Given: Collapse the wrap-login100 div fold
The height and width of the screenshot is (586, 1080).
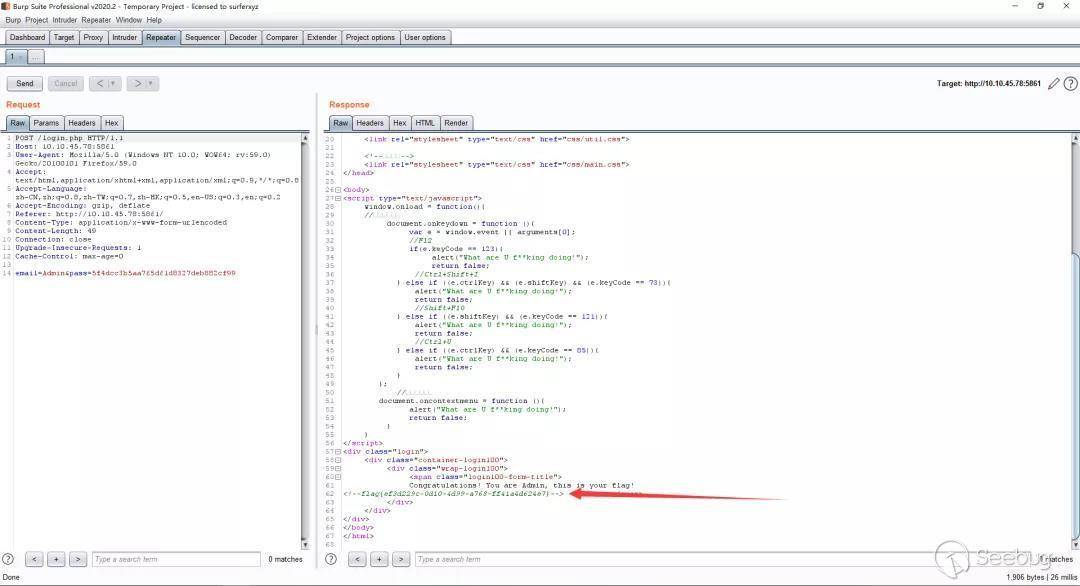Looking at the screenshot, I should pos(338,468).
